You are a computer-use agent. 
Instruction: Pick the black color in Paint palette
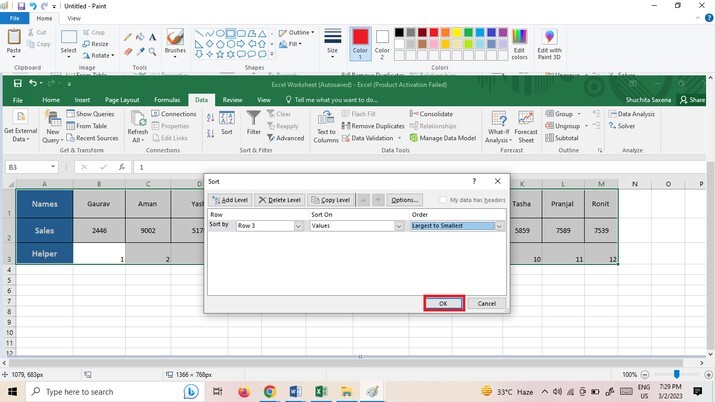tap(399, 32)
